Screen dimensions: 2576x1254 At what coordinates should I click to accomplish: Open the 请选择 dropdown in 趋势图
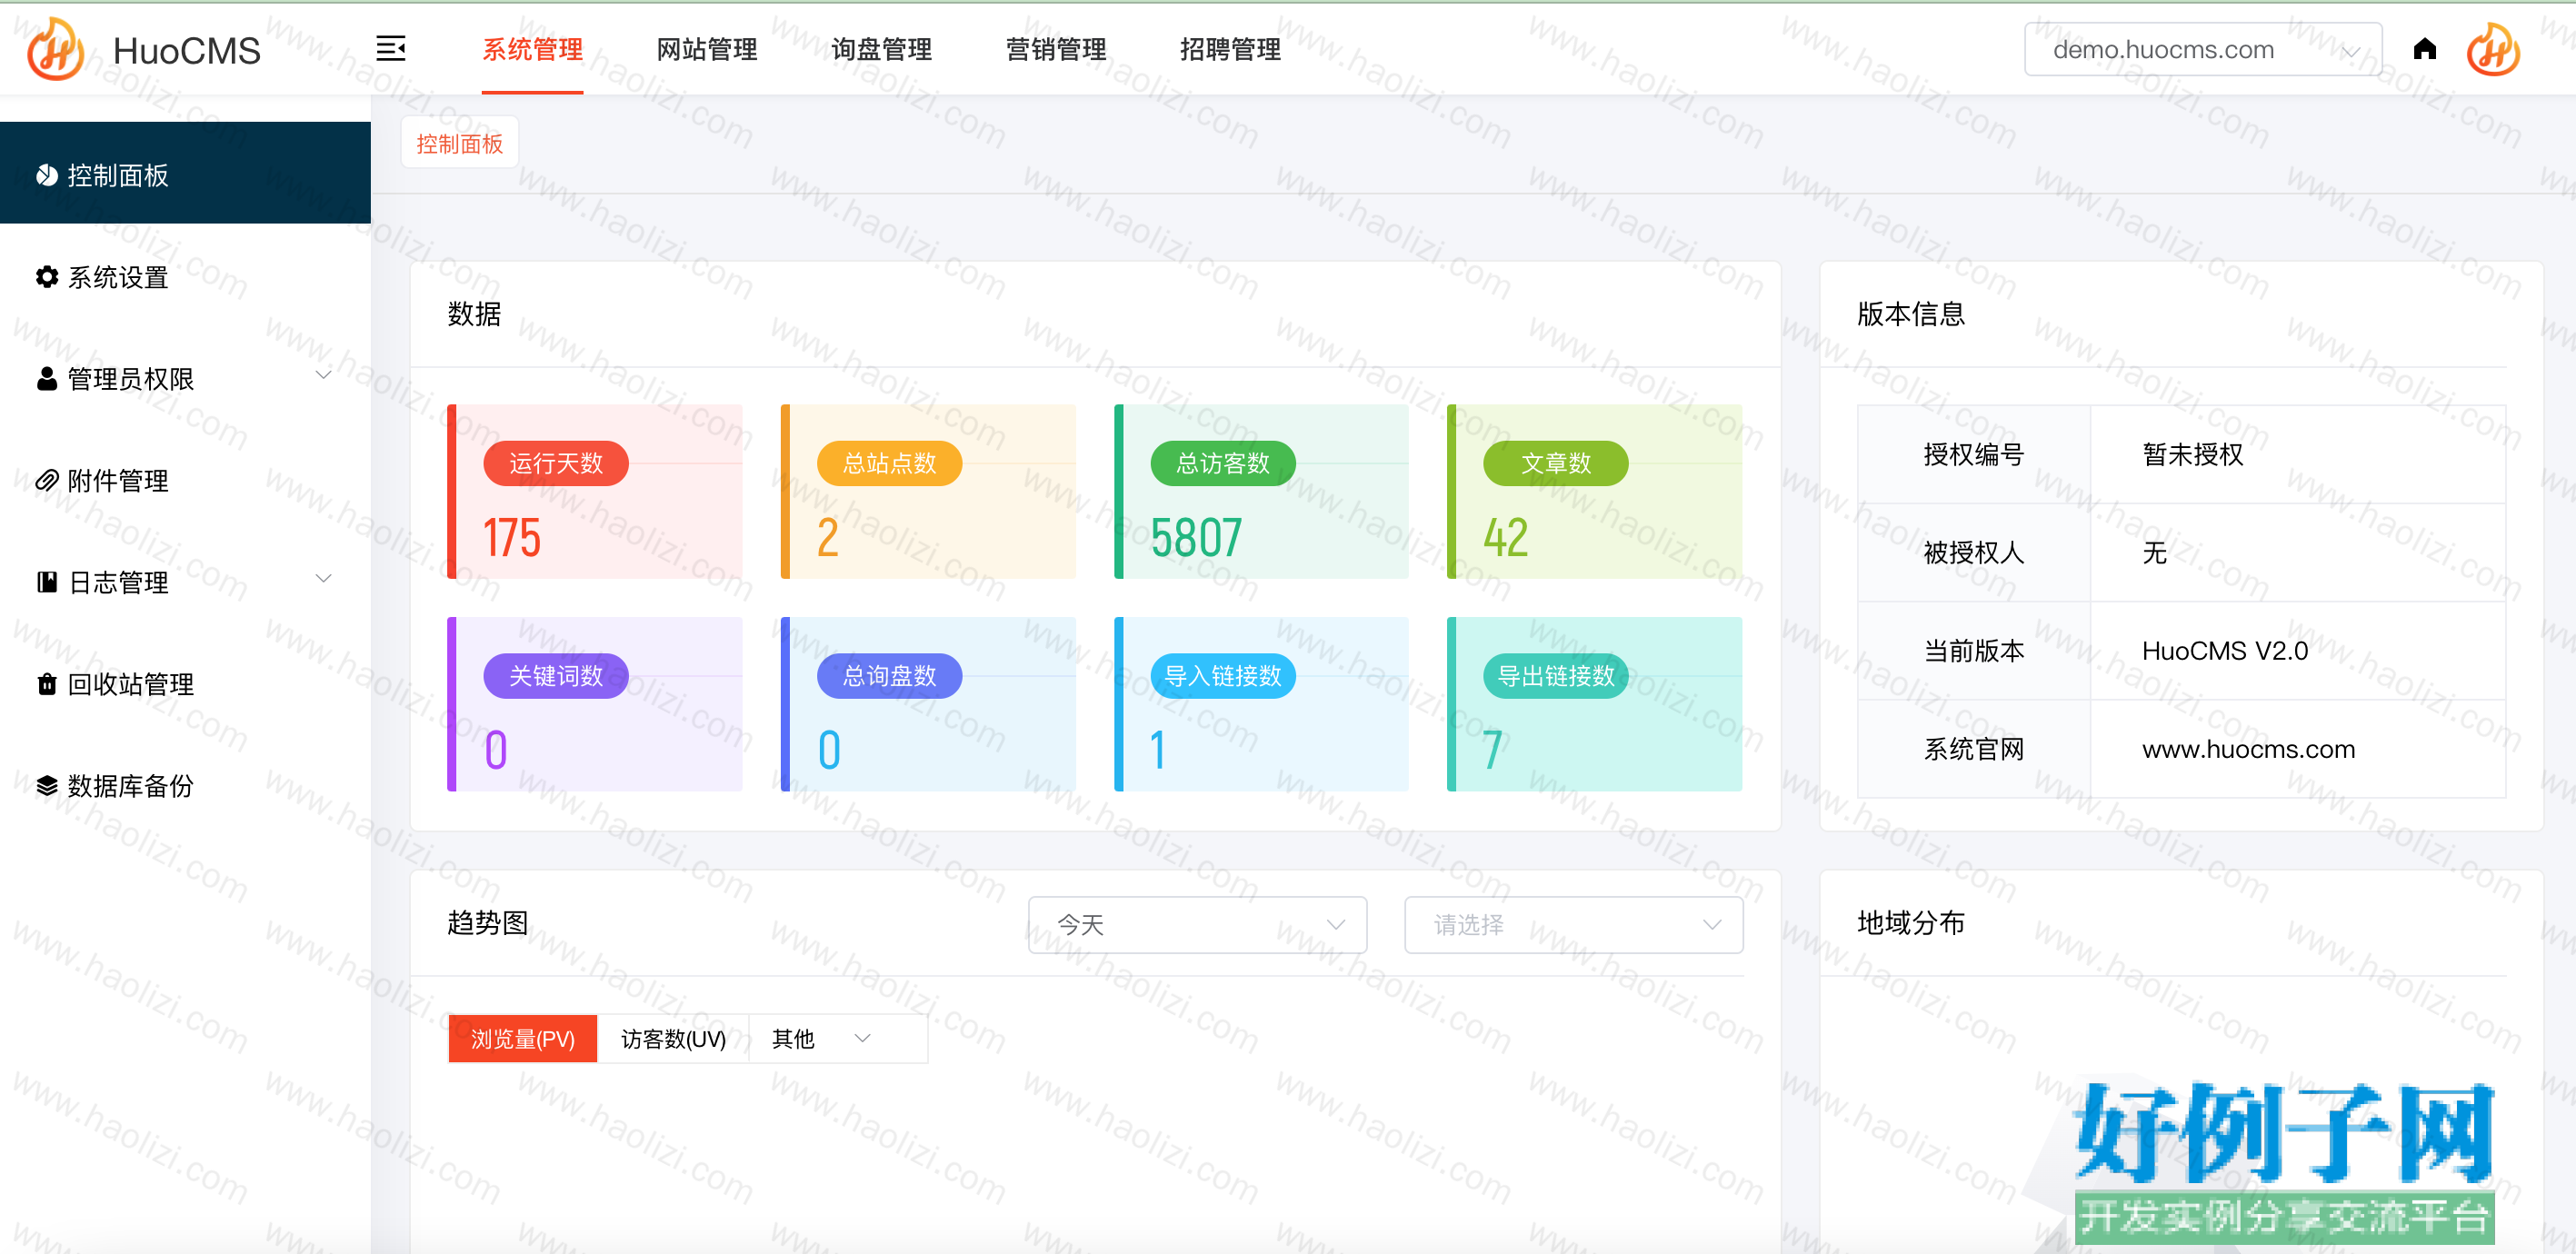[1573, 924]
